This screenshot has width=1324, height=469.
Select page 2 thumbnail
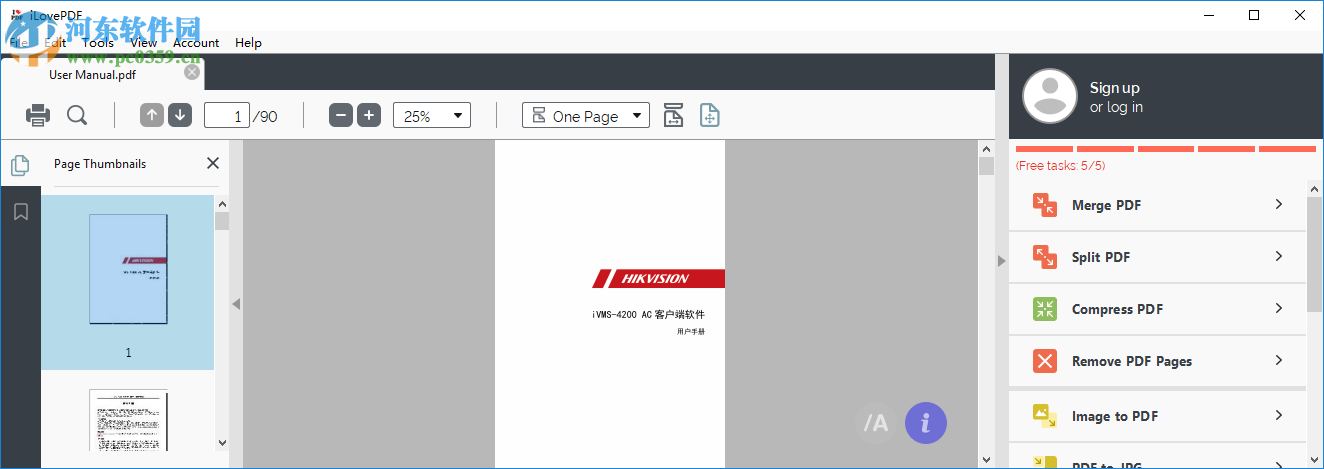[x=128, y=420]
